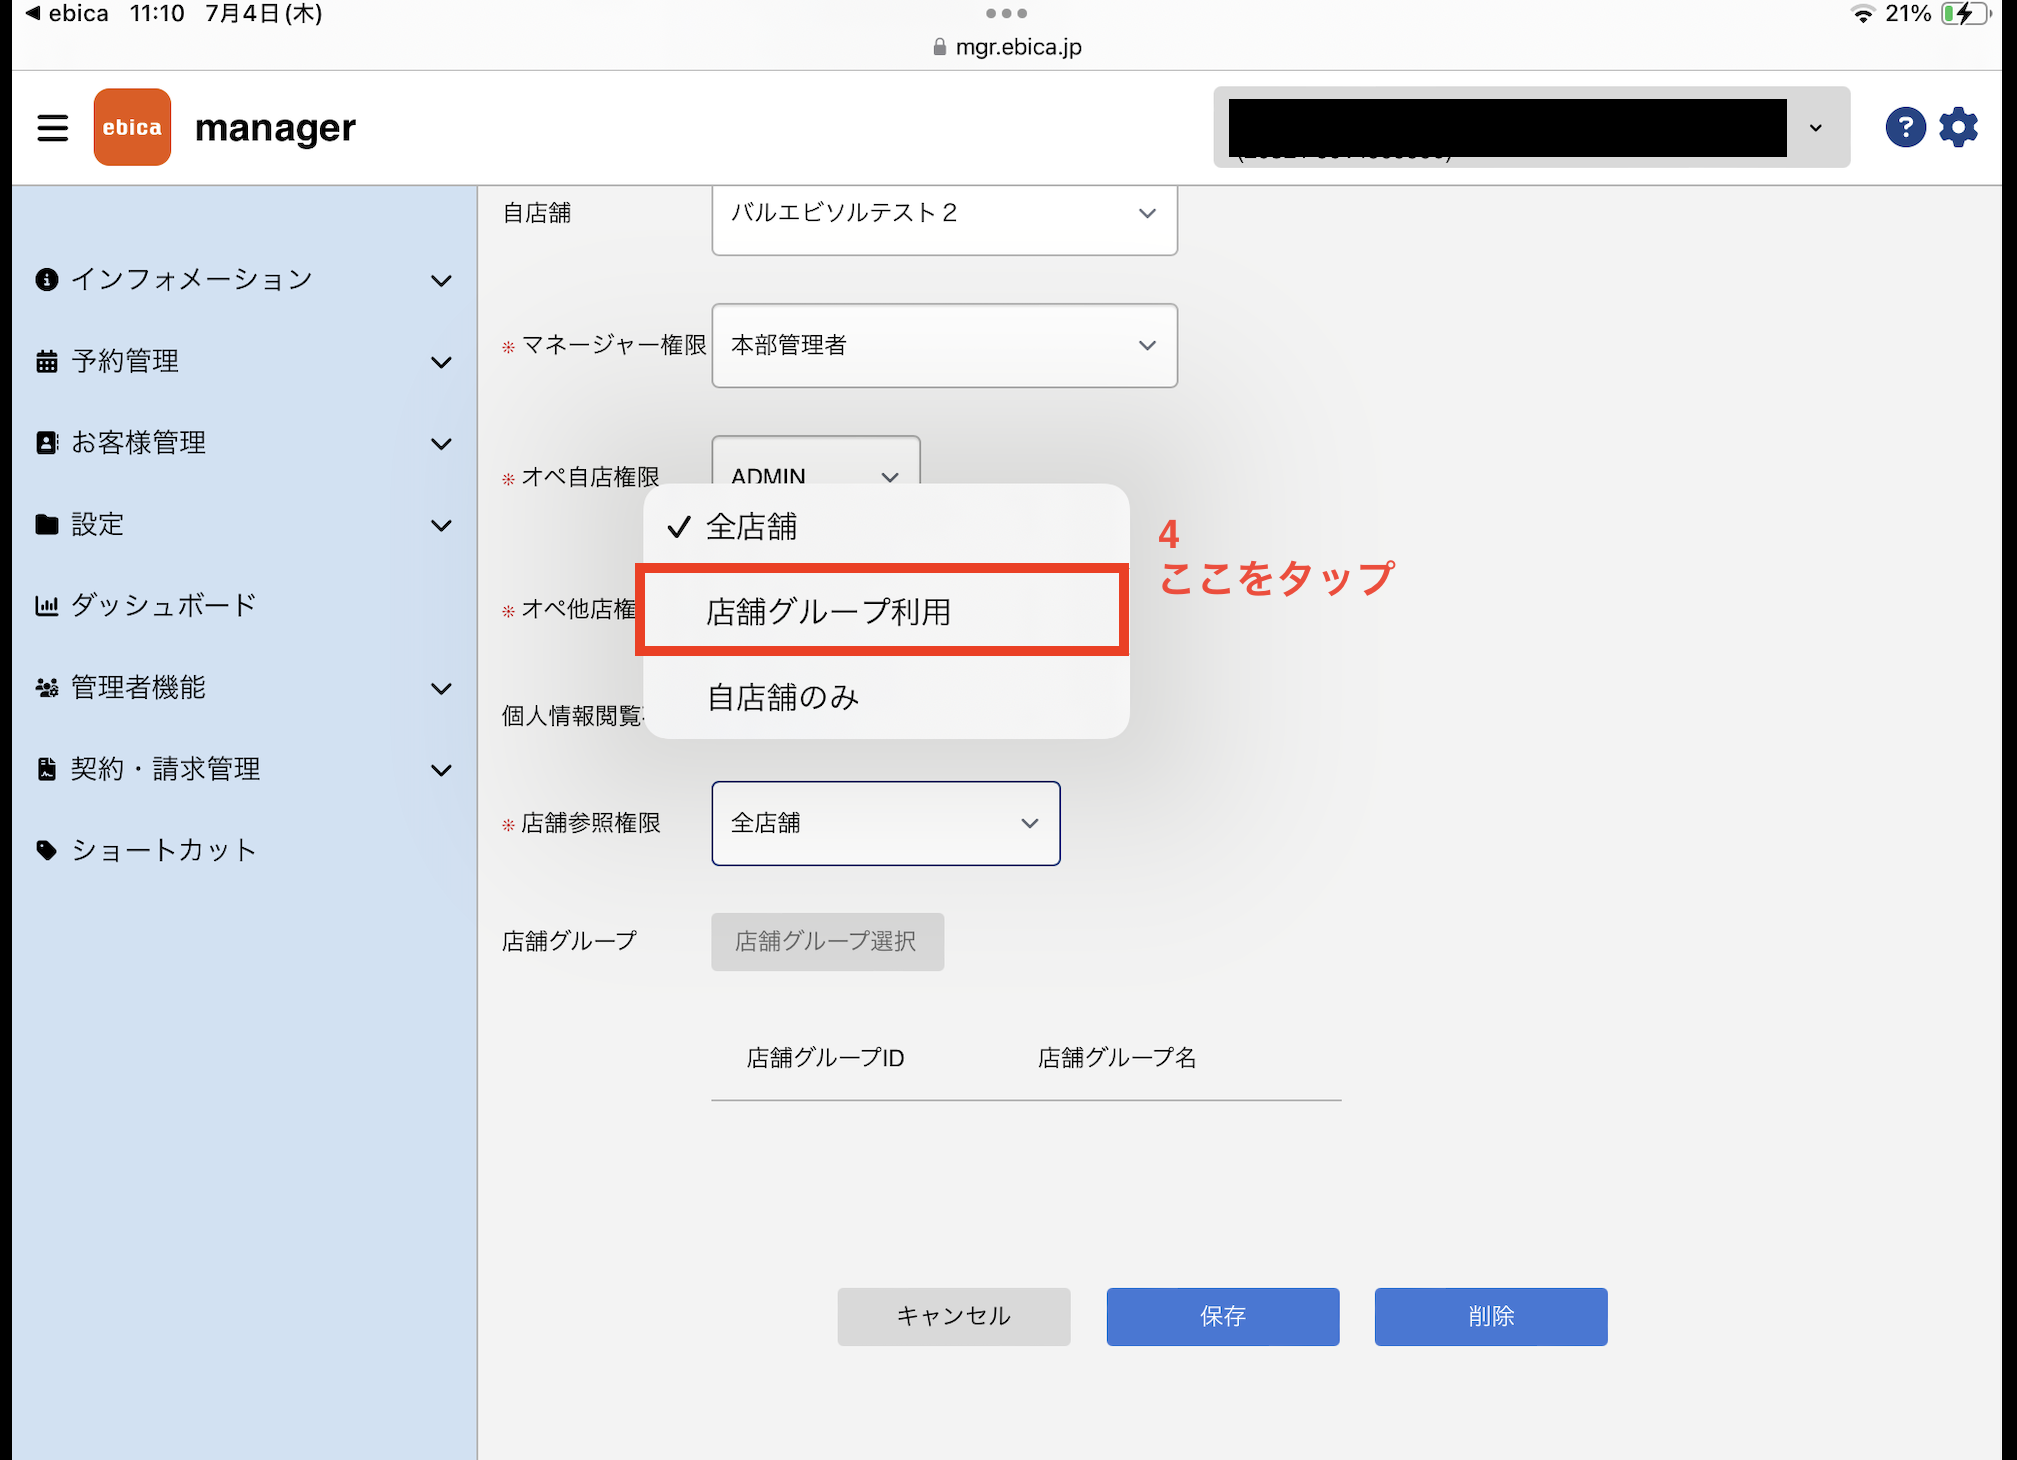Tap the battery indicator in status bar

pos(1966,14)
